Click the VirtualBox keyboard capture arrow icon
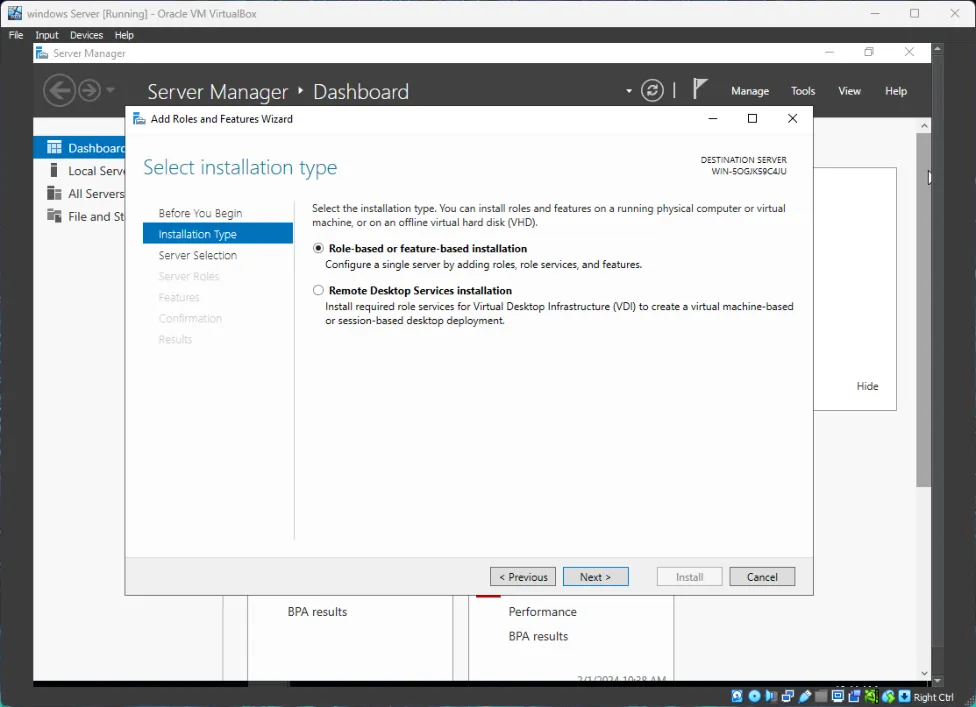 coord(904,696)
